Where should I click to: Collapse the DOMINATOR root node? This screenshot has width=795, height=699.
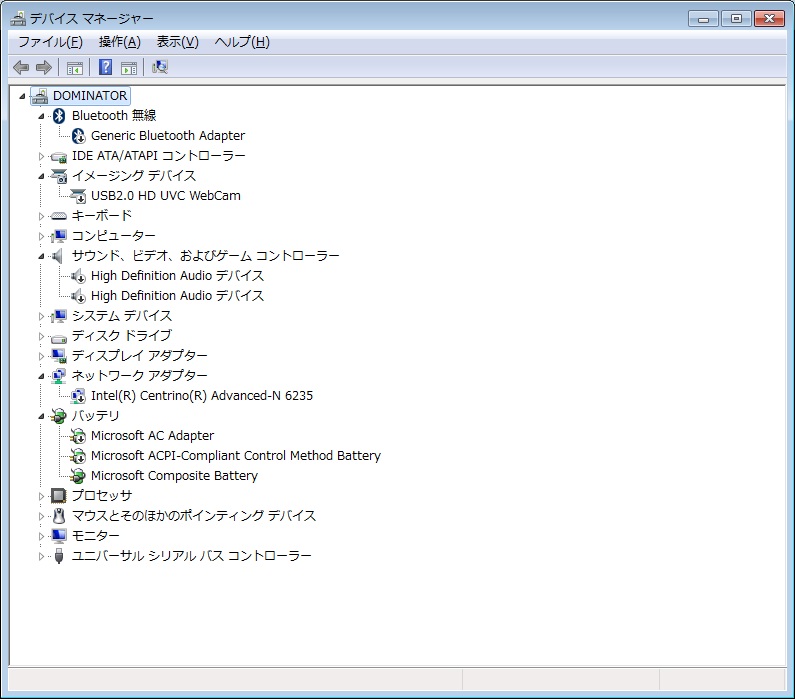[x=22, y=96]
